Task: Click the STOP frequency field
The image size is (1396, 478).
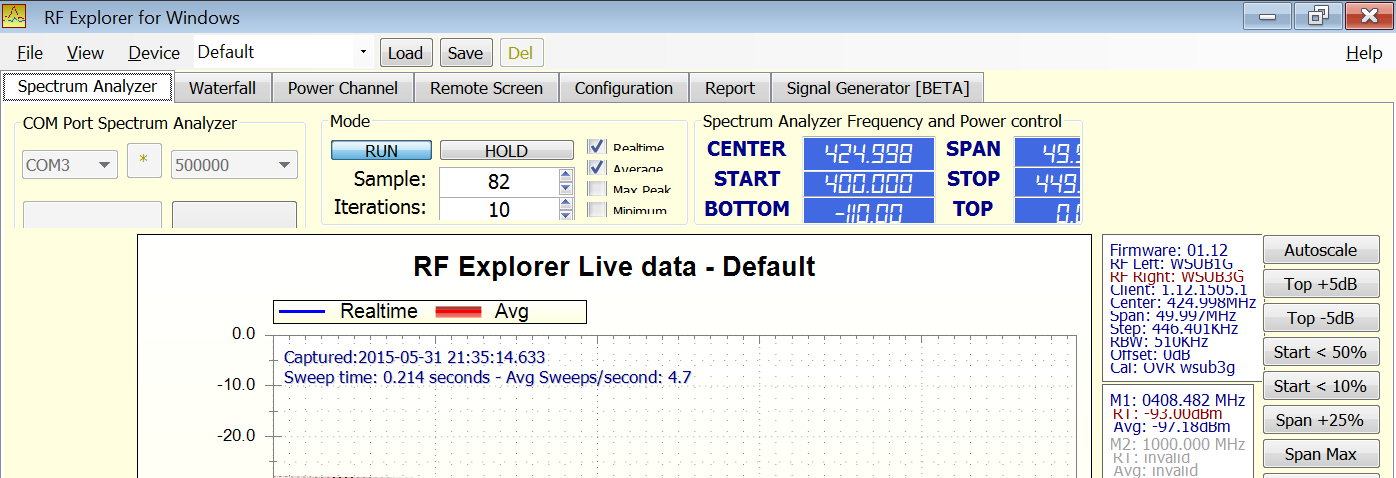Action: click(1048, 182)
